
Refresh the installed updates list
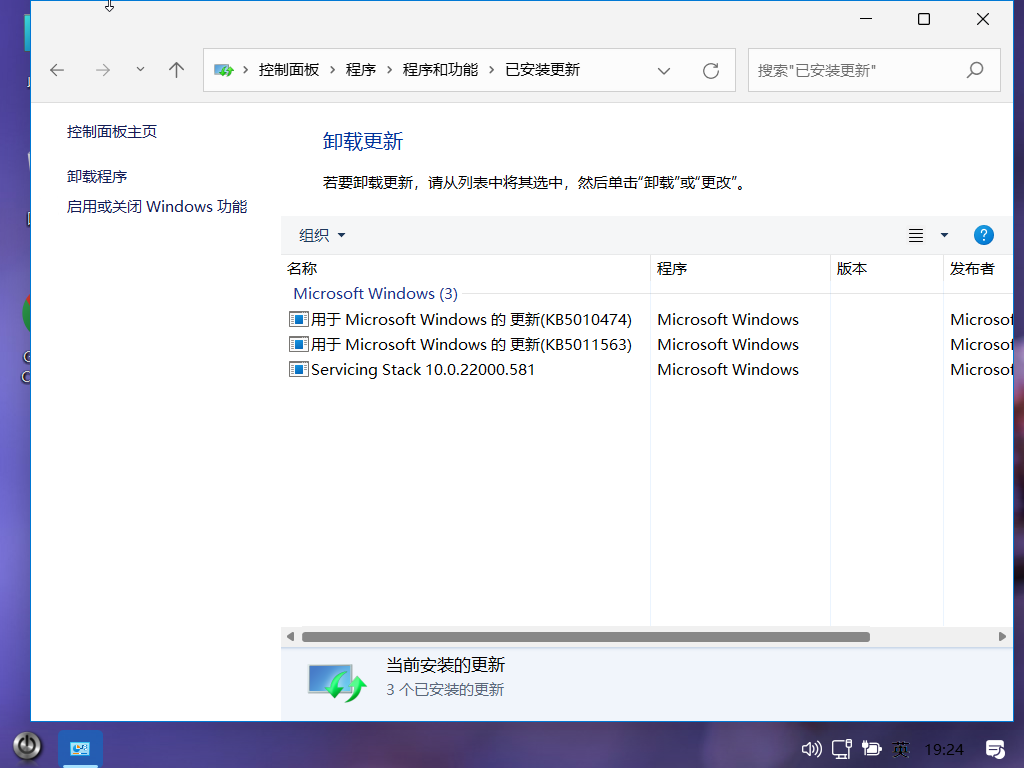[711, 71]
